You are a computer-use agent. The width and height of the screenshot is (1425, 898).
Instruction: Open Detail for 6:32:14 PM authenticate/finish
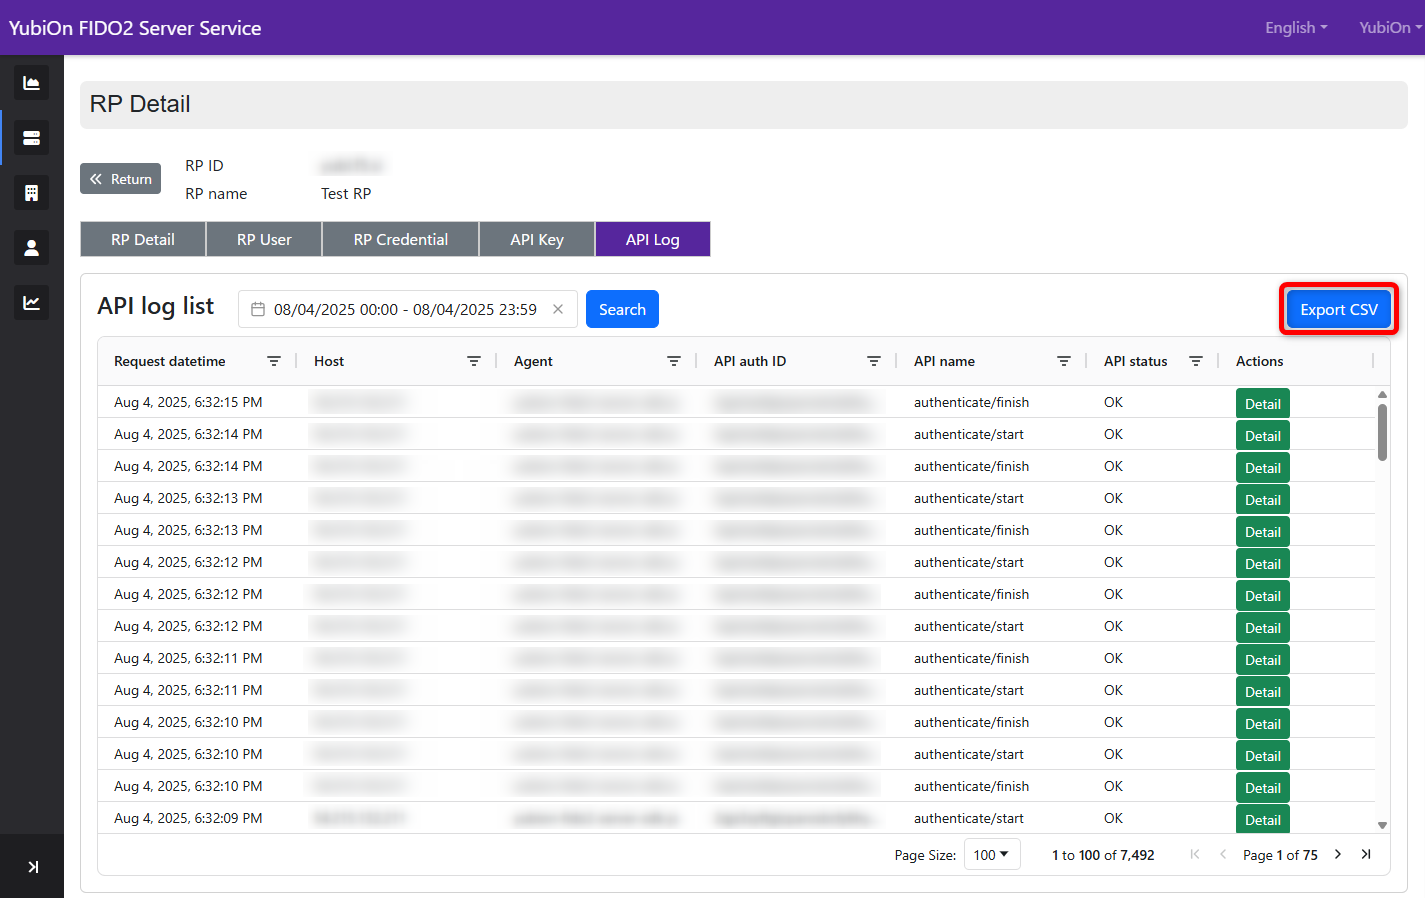pos(1263,467)
